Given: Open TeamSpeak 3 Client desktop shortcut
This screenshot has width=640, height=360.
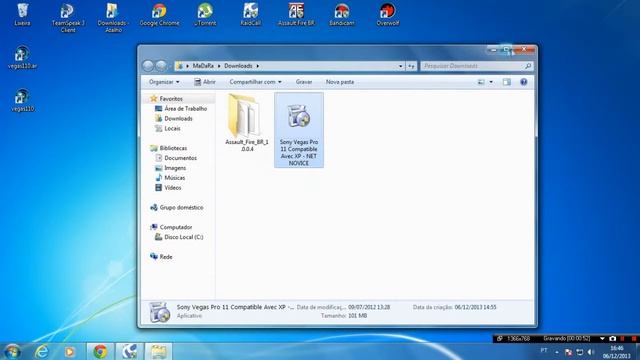Looking at the screenshot, I should pyautogui.click(x=68, y=18).
